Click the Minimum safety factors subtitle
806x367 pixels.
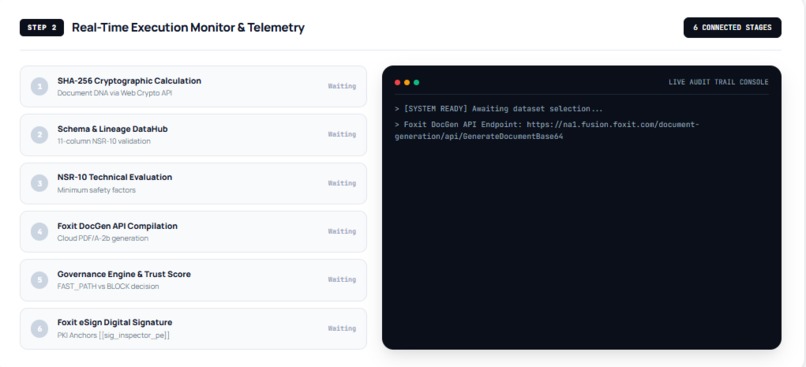coord(96,190)
